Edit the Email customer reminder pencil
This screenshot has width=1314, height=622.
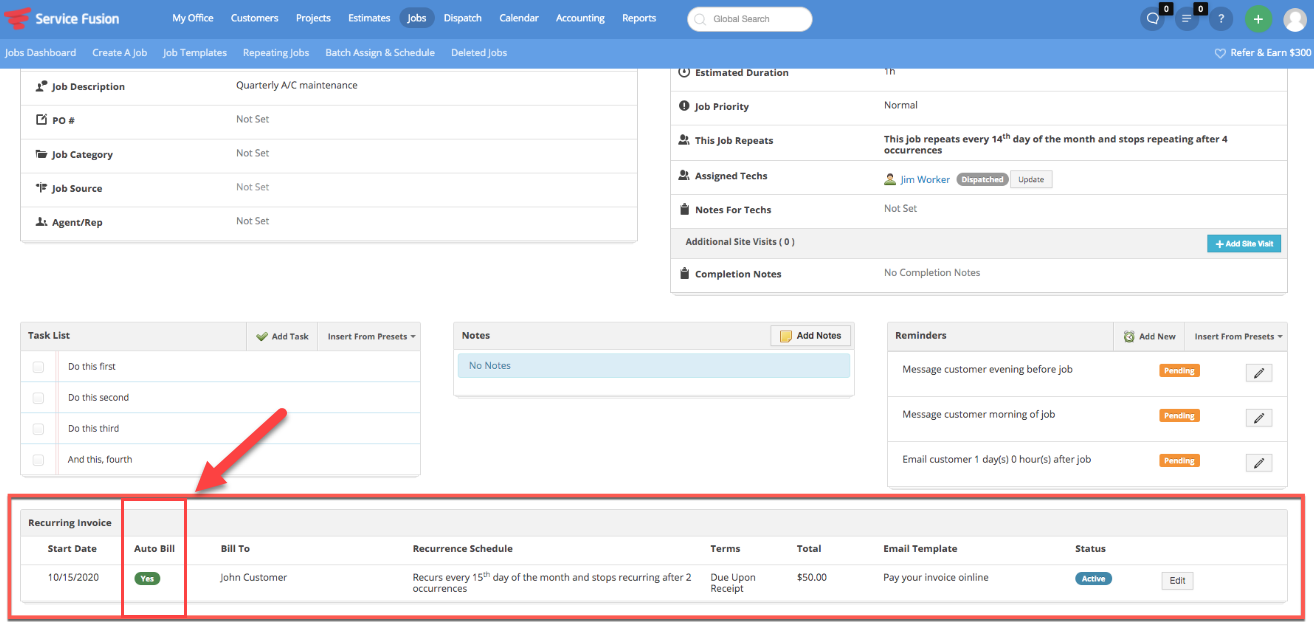tap(1259, 463)
